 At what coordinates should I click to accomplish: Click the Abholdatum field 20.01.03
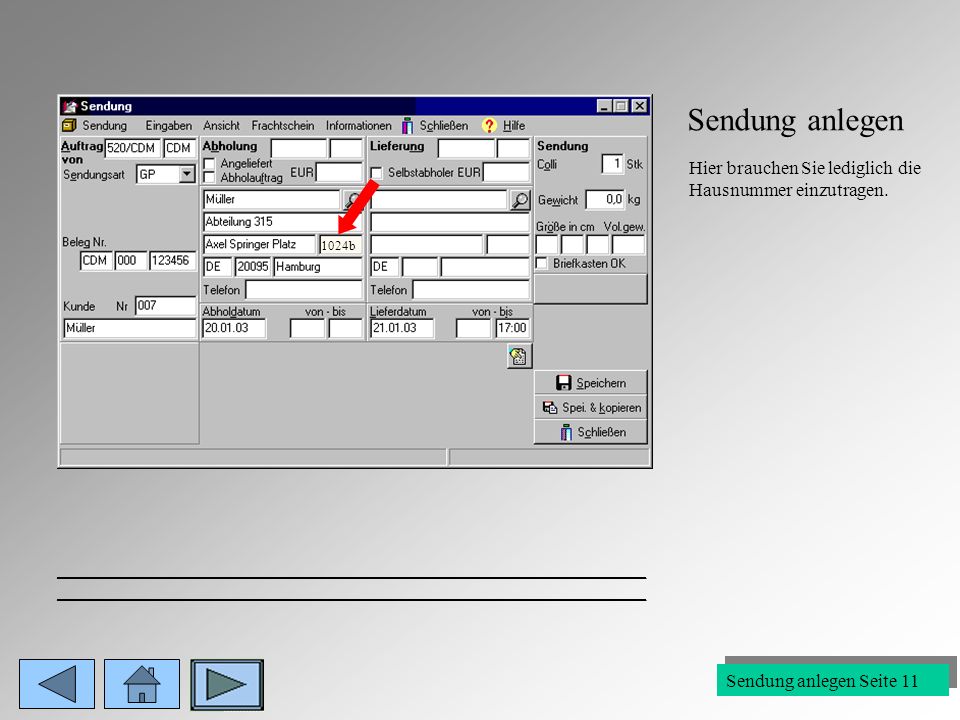[x=234, y=328]
